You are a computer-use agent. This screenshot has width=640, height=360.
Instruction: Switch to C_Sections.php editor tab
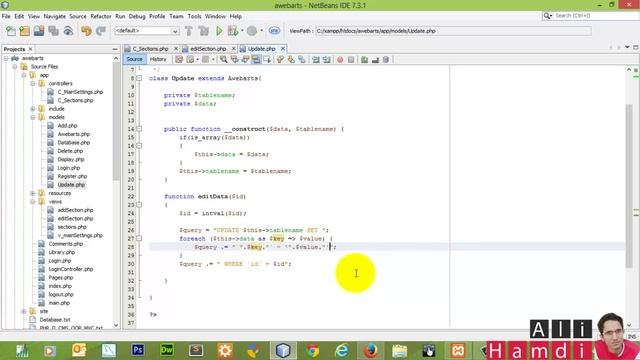pyautogui.click(x=150, y=49)
